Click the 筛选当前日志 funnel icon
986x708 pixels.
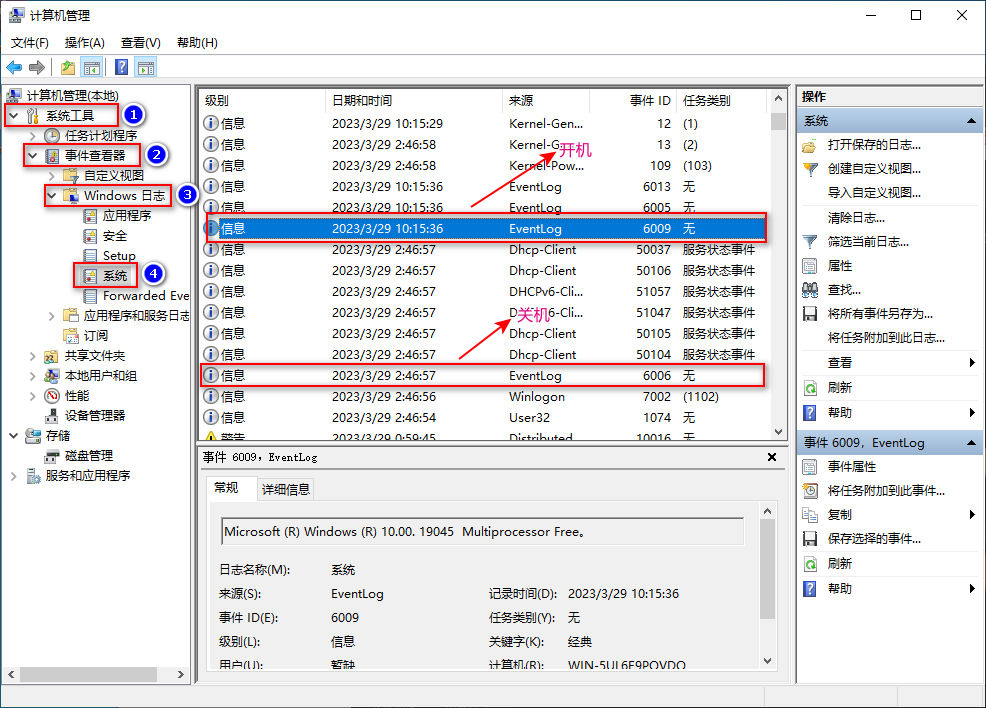[x=810, y=242]
